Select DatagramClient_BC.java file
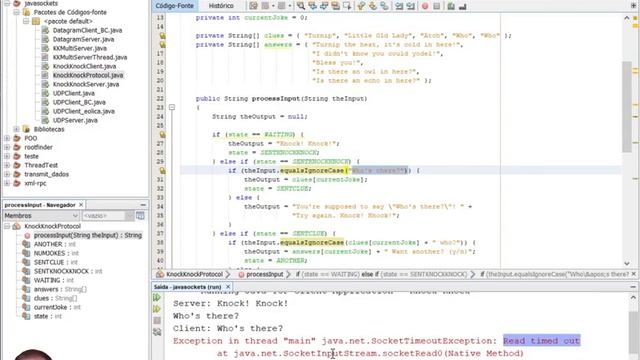The height and width of the screenshot is (360, 640). (87, 31)
